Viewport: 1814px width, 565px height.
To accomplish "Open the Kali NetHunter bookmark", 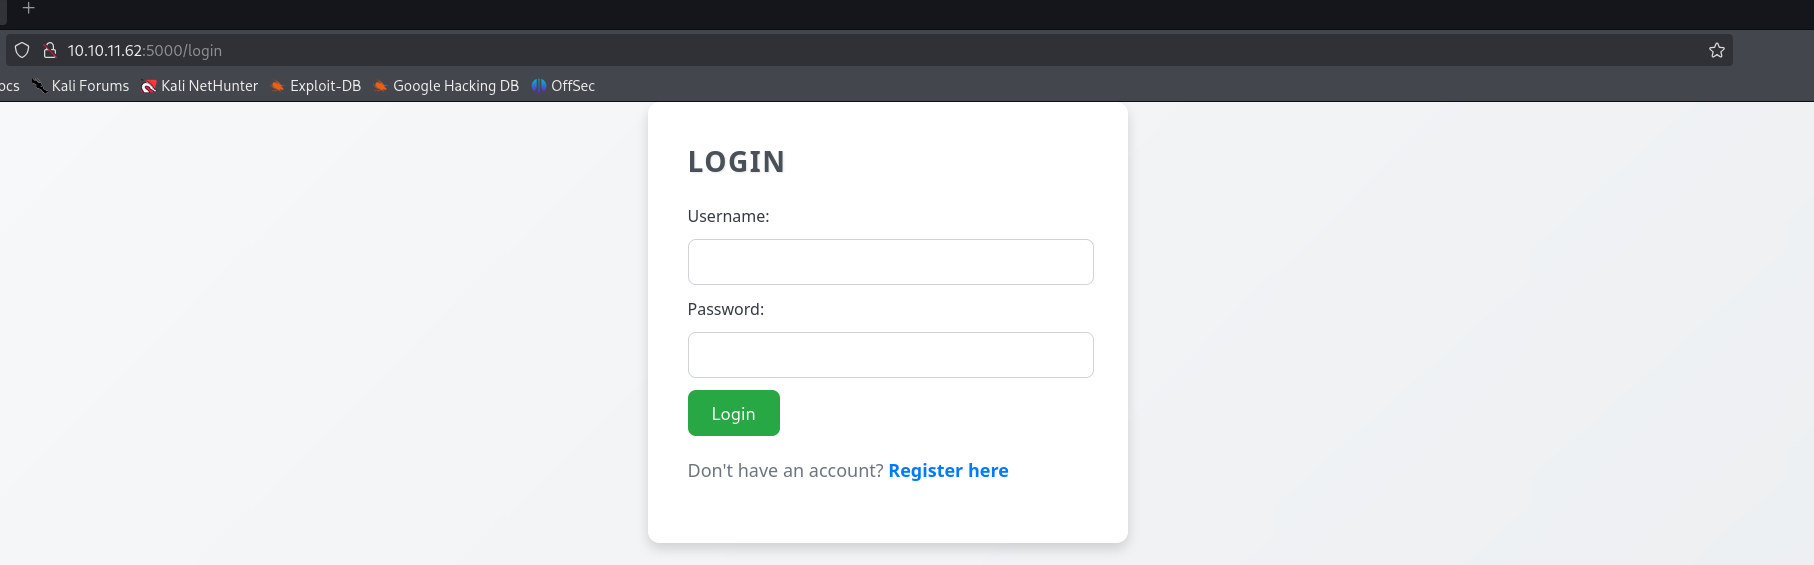I will coord(200,86).
